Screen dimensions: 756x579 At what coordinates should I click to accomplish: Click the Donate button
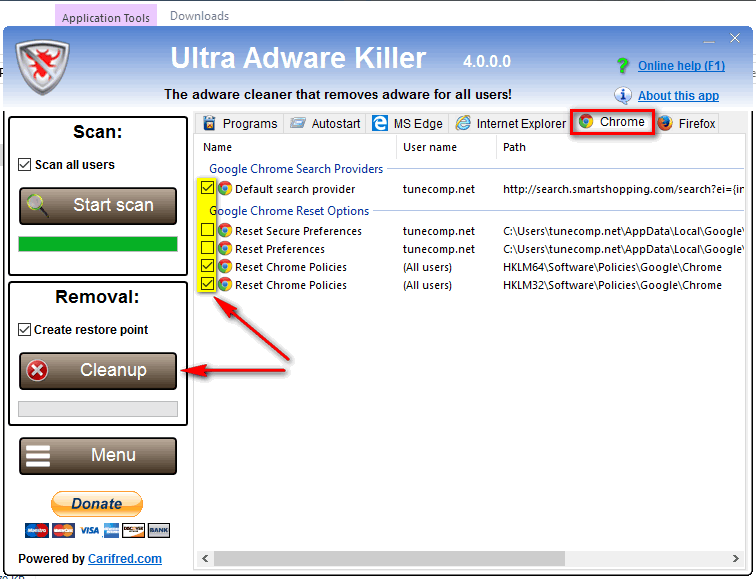[x=97, y=504]
